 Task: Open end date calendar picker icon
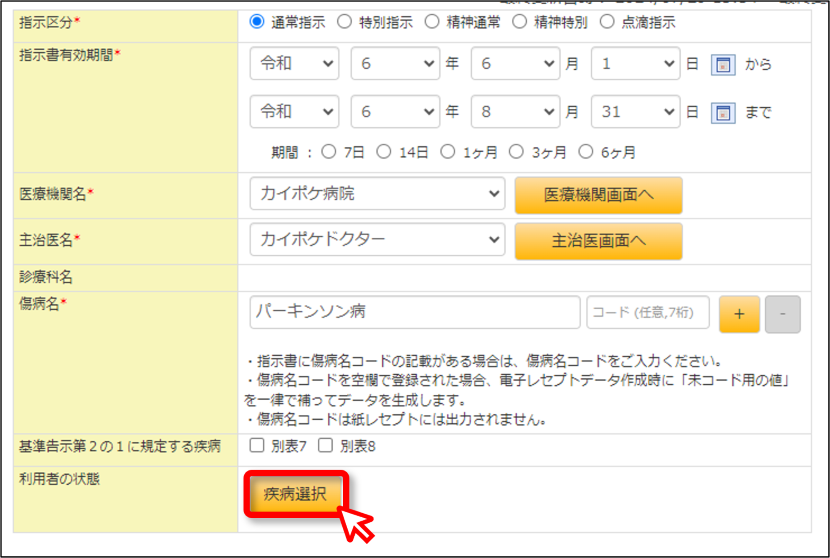[723, 112]
